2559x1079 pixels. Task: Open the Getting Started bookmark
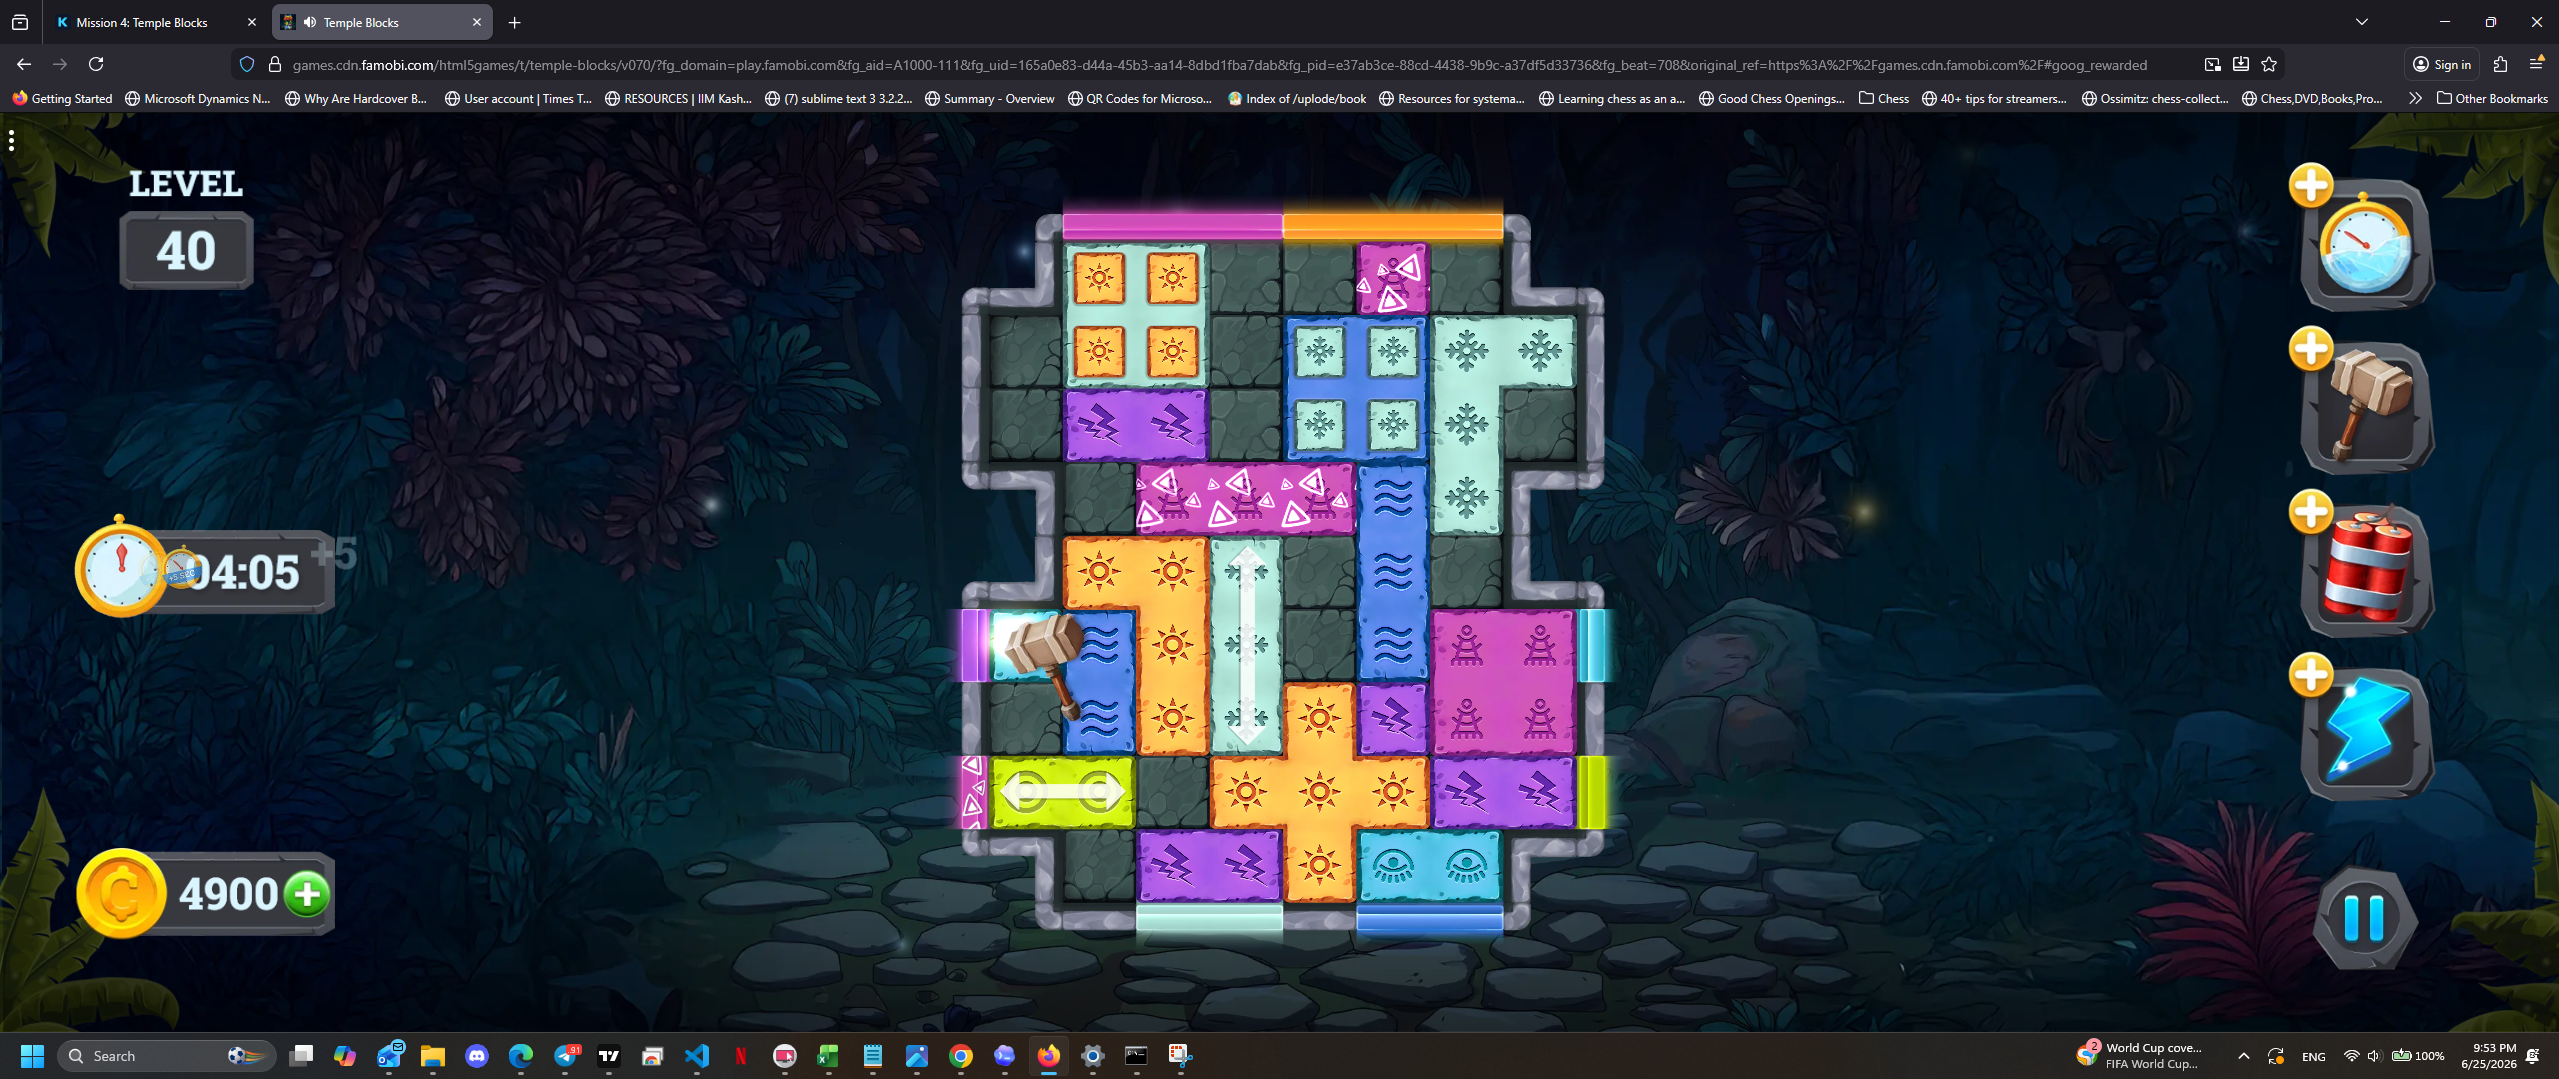pyautogui.click(x=63, y=98)
